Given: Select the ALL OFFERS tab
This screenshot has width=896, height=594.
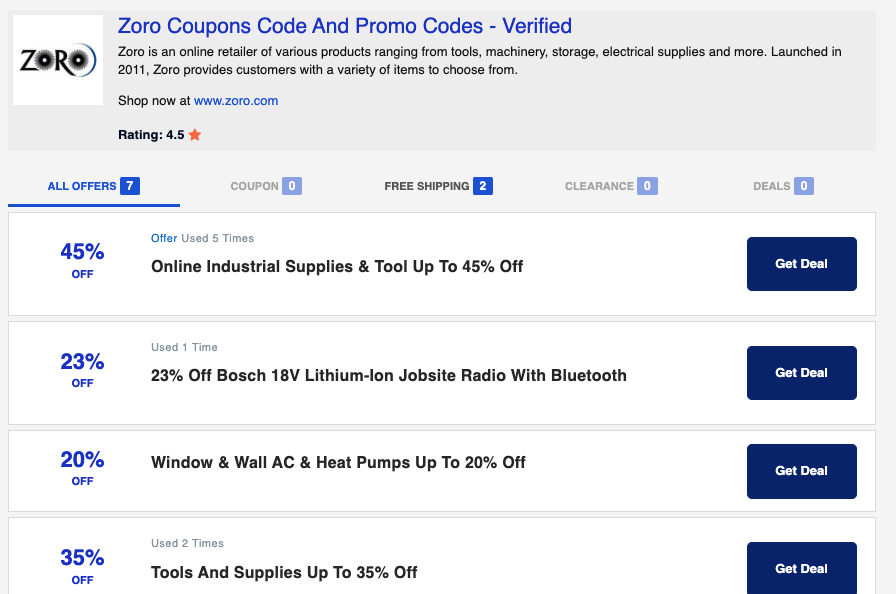Looking at the screenshot, I should pyautogui.click(x=80, y=186).
